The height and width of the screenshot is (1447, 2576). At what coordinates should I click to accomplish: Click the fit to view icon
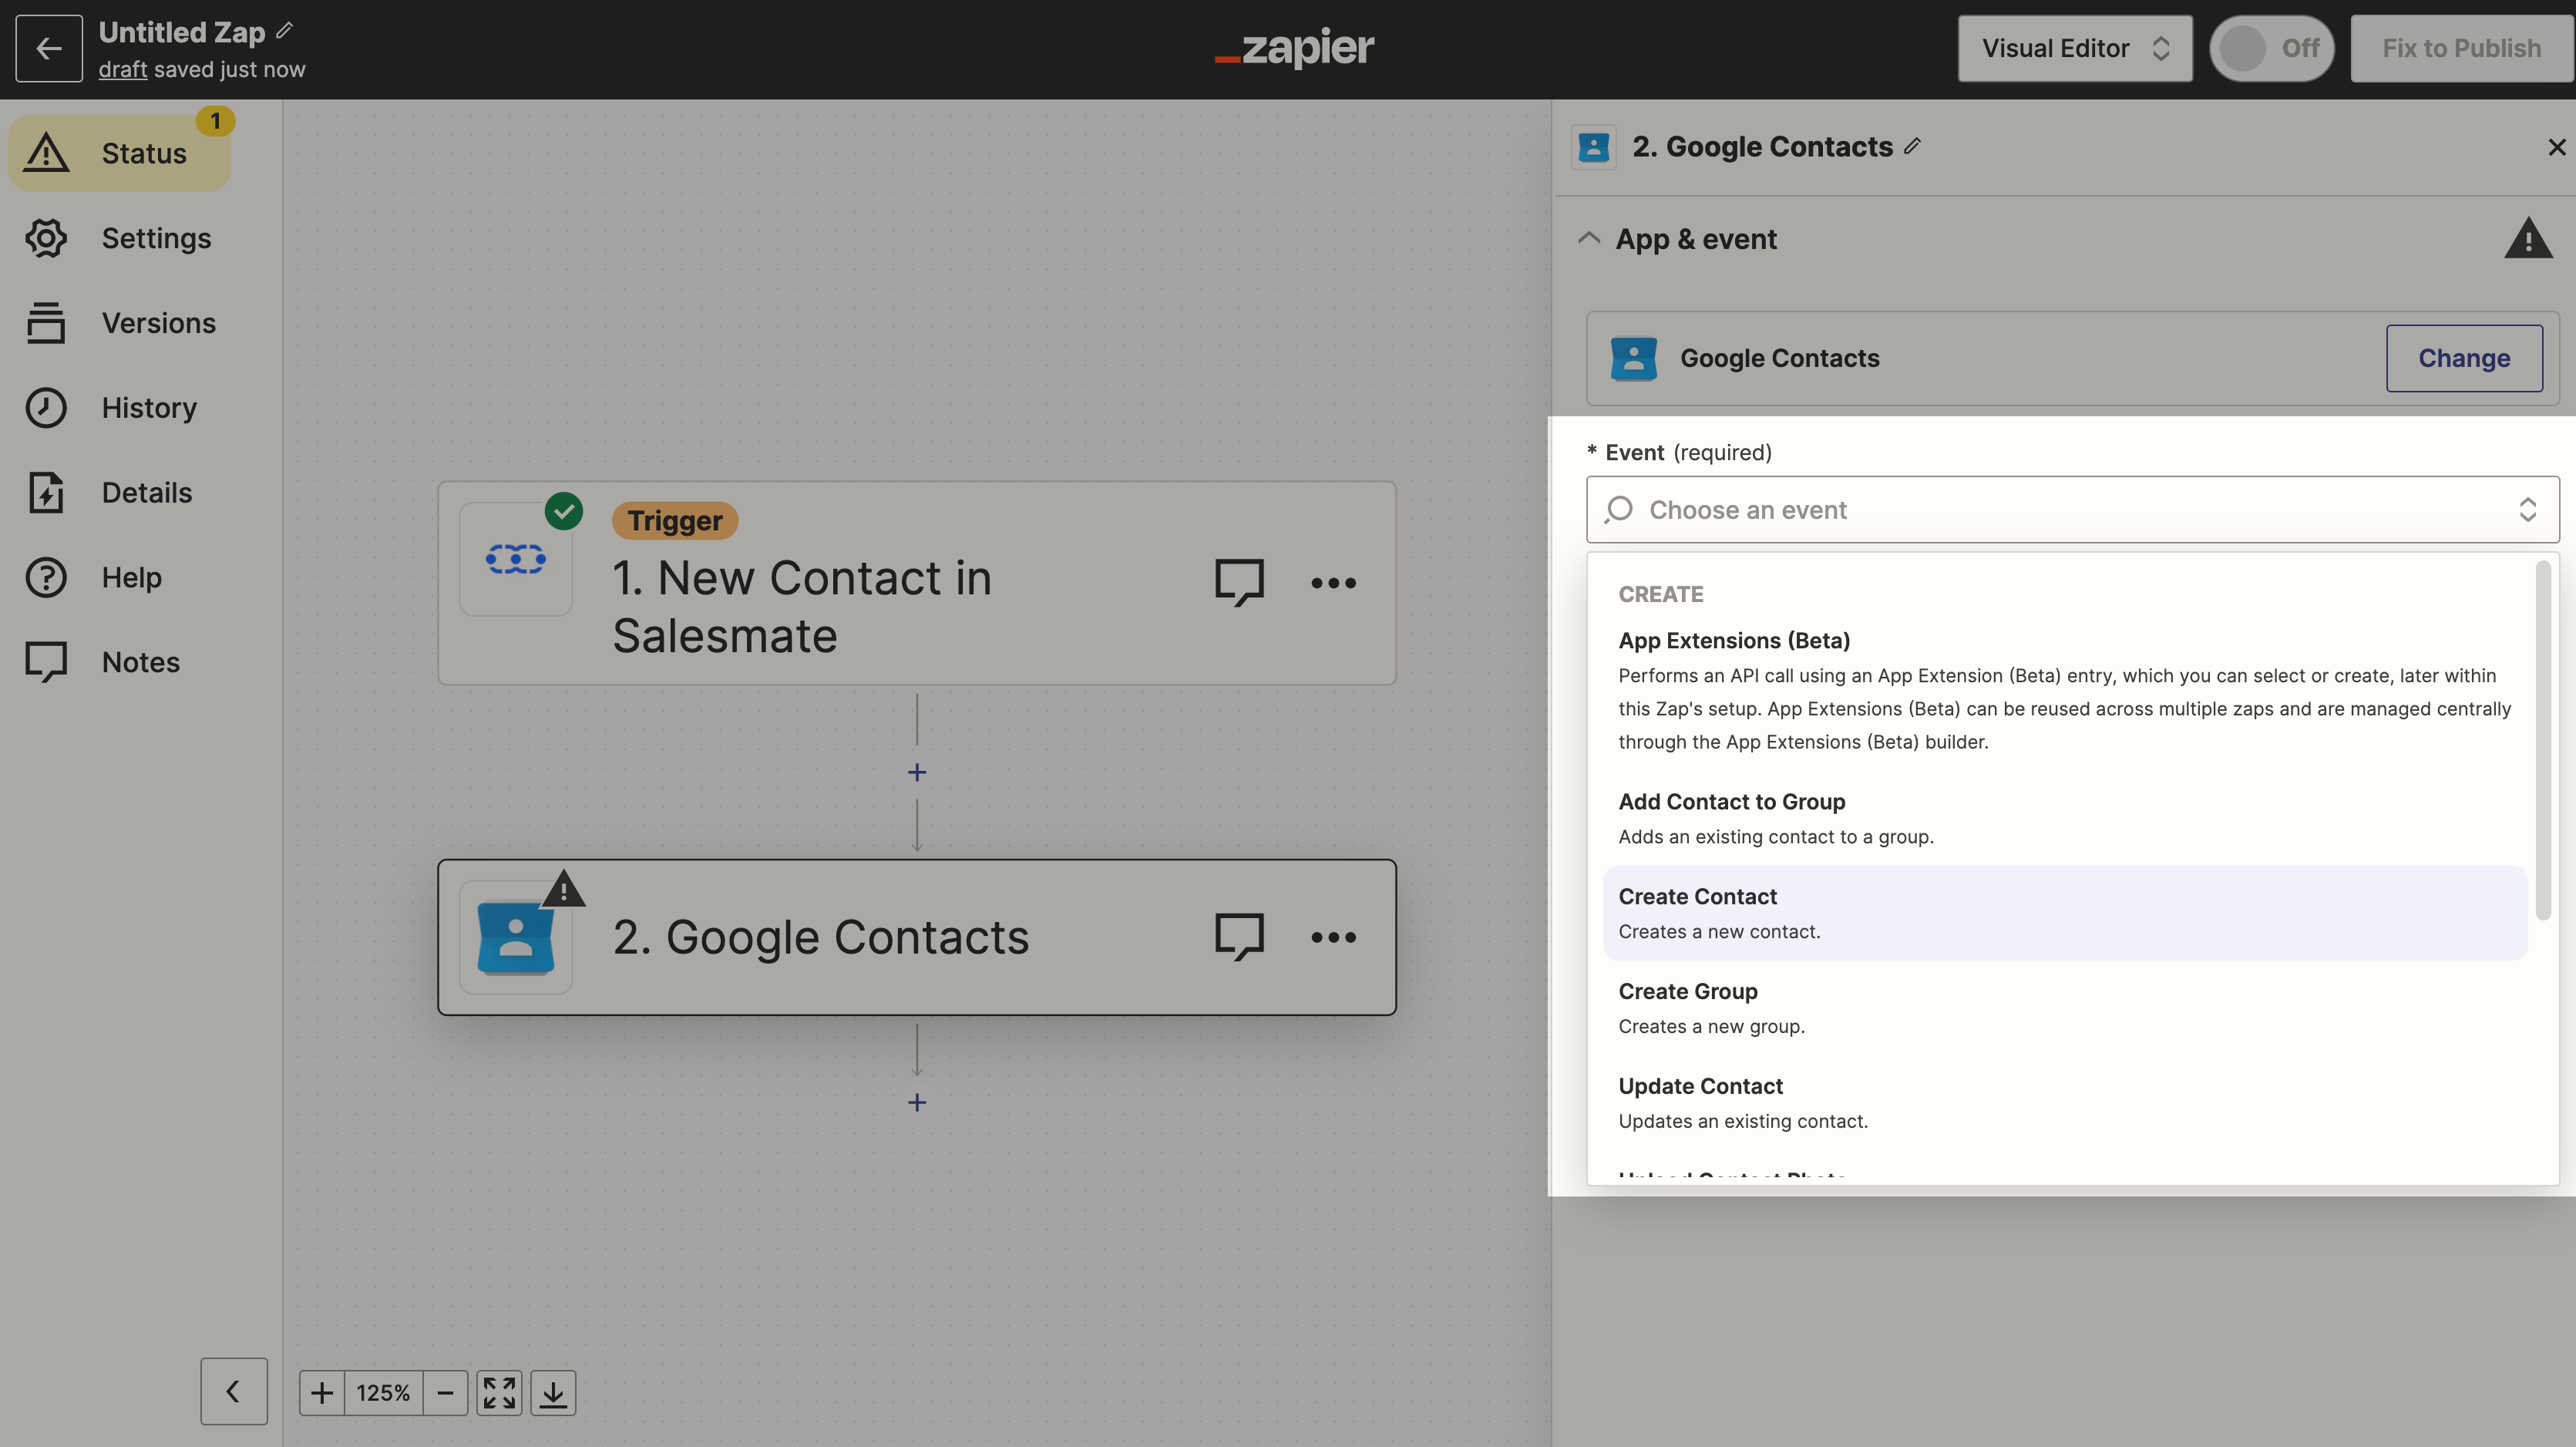pyautogui.click(x=499, y=1393)
